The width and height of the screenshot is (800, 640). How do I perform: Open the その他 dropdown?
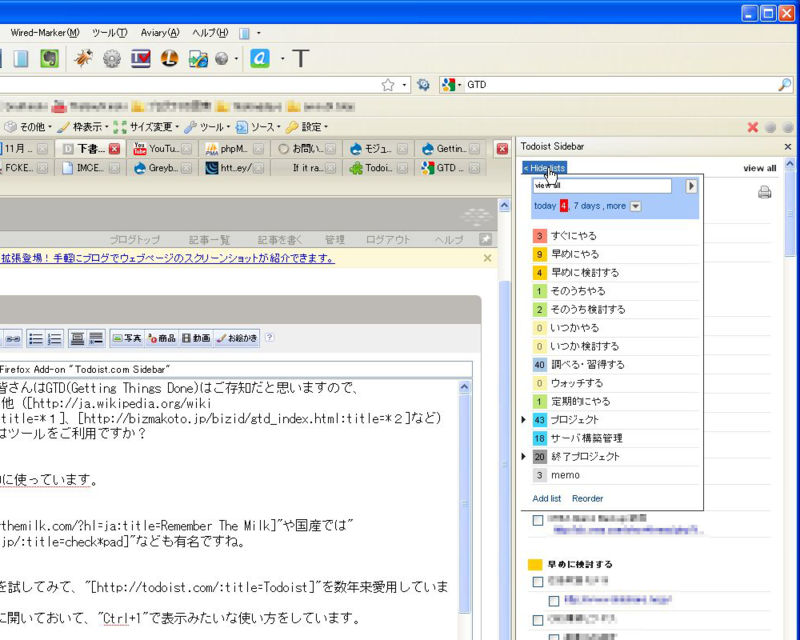29,127
